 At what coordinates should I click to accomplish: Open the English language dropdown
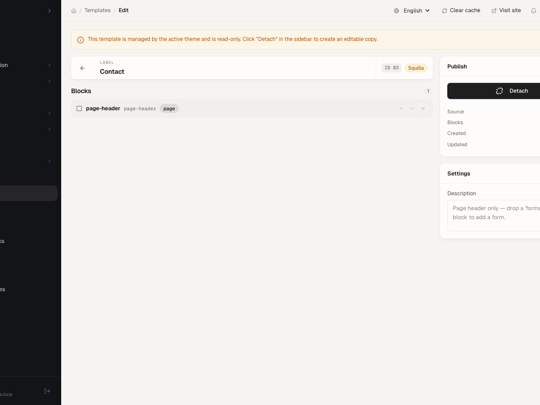tap(412, 11)
